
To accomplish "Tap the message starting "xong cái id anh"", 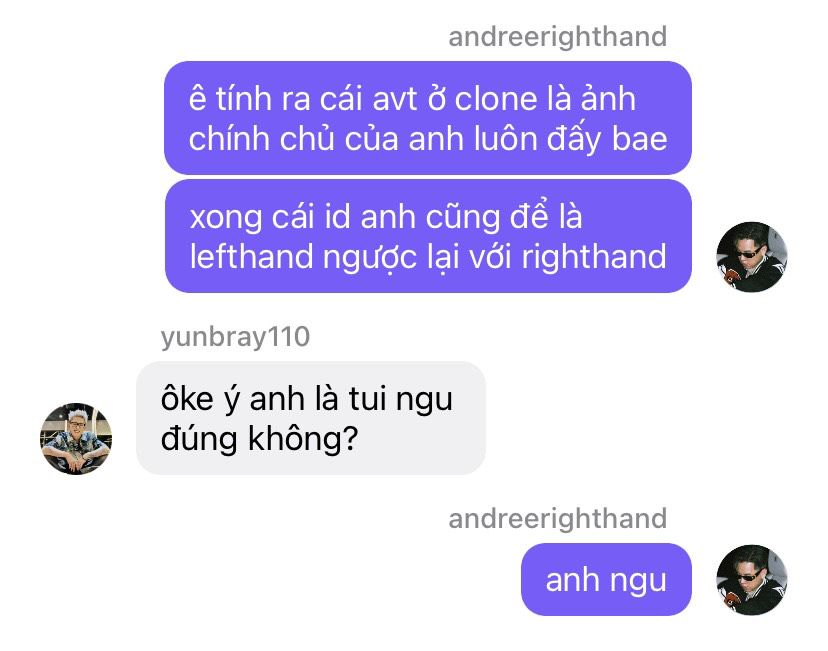I will (x=428, y=236).
